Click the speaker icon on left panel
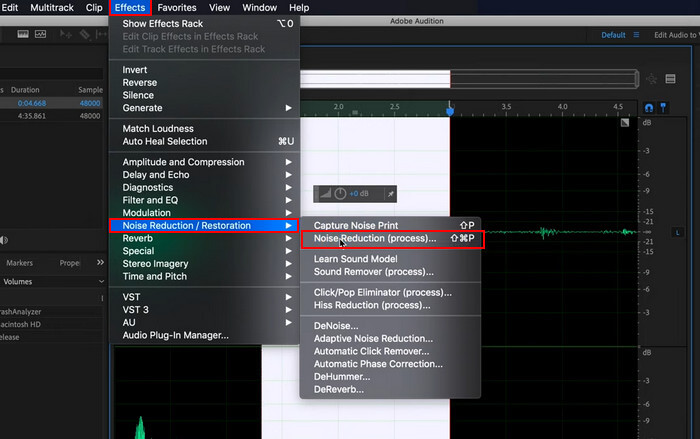Screen dimensions: 700x439 tap(4, 240)
